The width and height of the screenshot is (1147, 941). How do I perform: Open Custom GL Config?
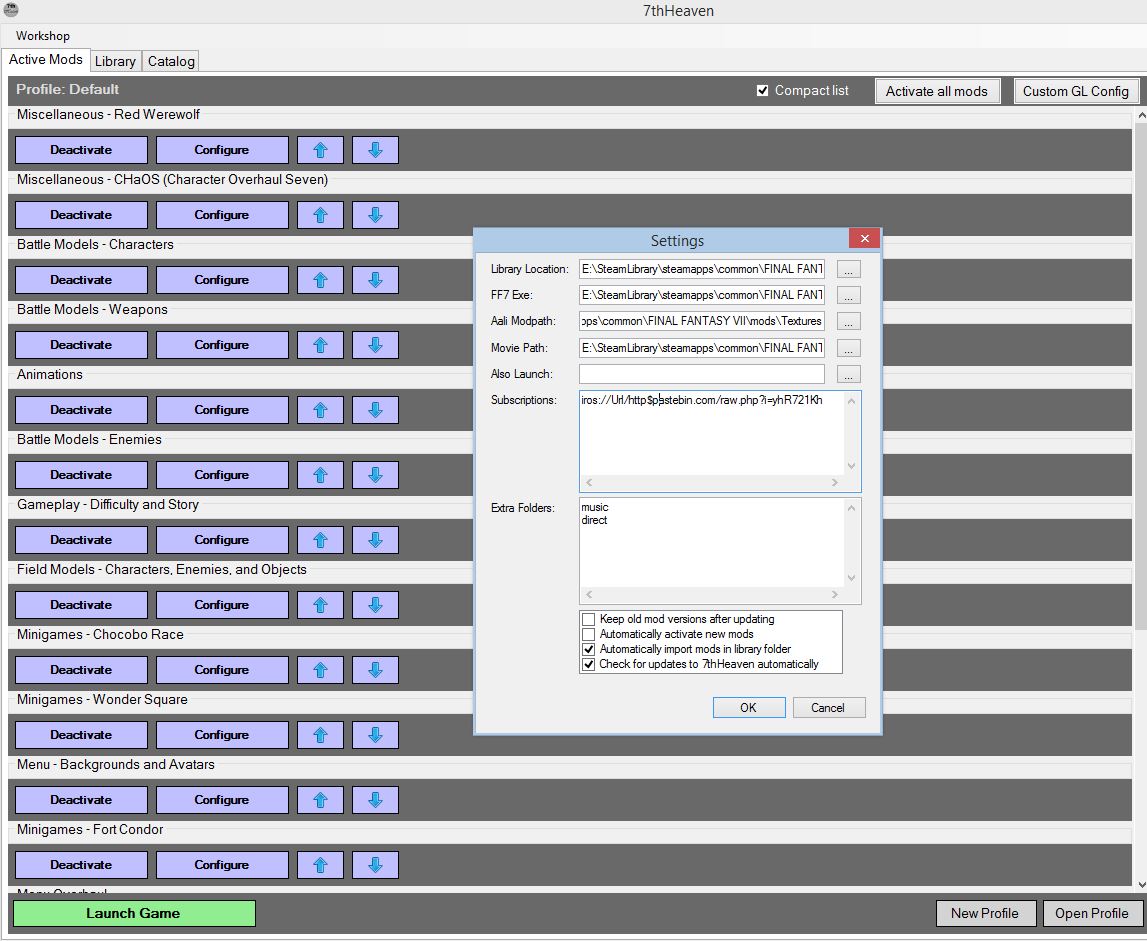[1076, 91]
